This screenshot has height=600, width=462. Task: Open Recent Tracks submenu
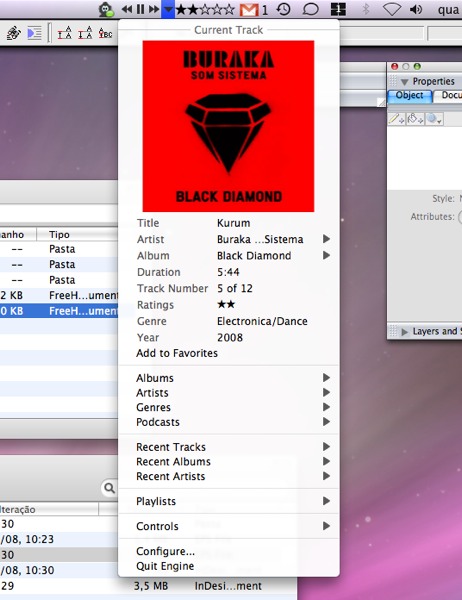click(229, 447)
